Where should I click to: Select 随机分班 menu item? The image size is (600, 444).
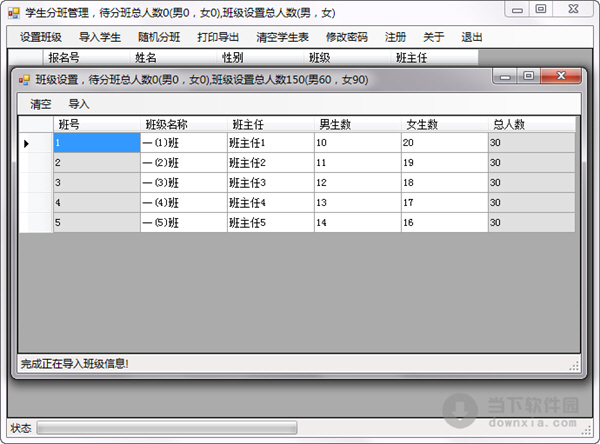tap(159, 37)
